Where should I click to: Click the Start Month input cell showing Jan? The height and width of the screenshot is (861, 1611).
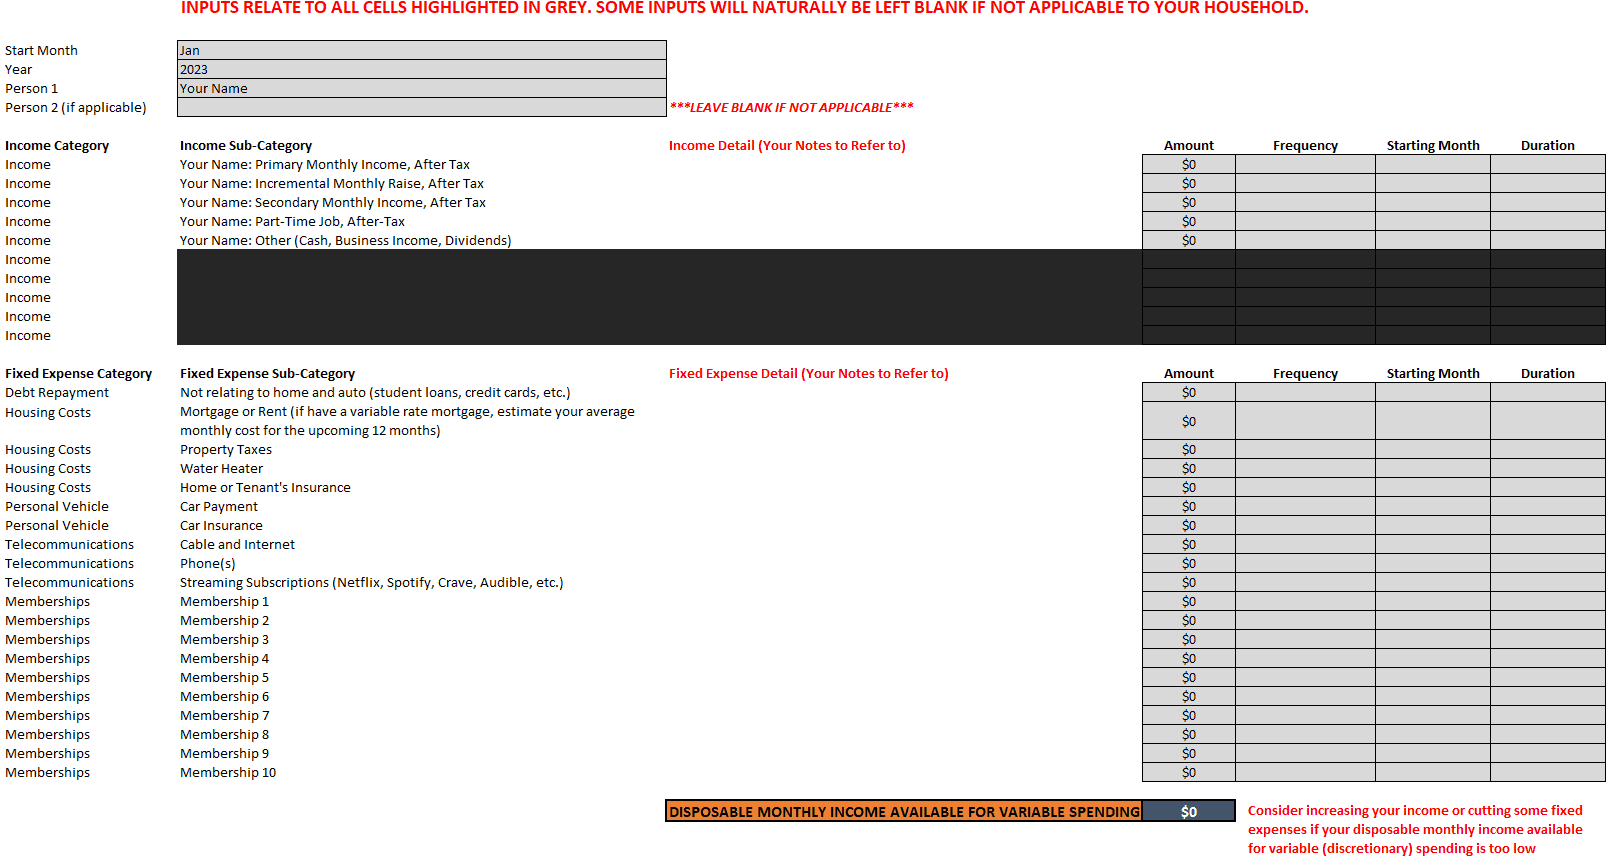tap(421, 50)
